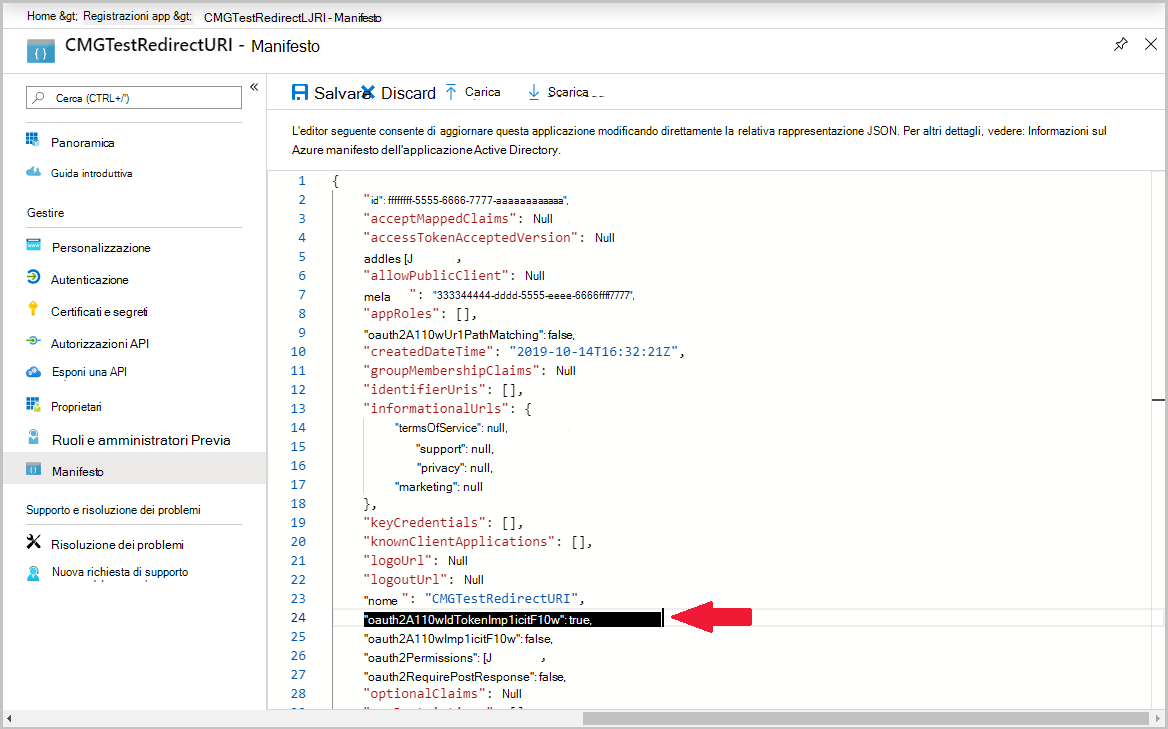Viewport: 1168px width, 729px height.
Task: Click the accessTokenAcceptedVersion line
Action: 489,238
